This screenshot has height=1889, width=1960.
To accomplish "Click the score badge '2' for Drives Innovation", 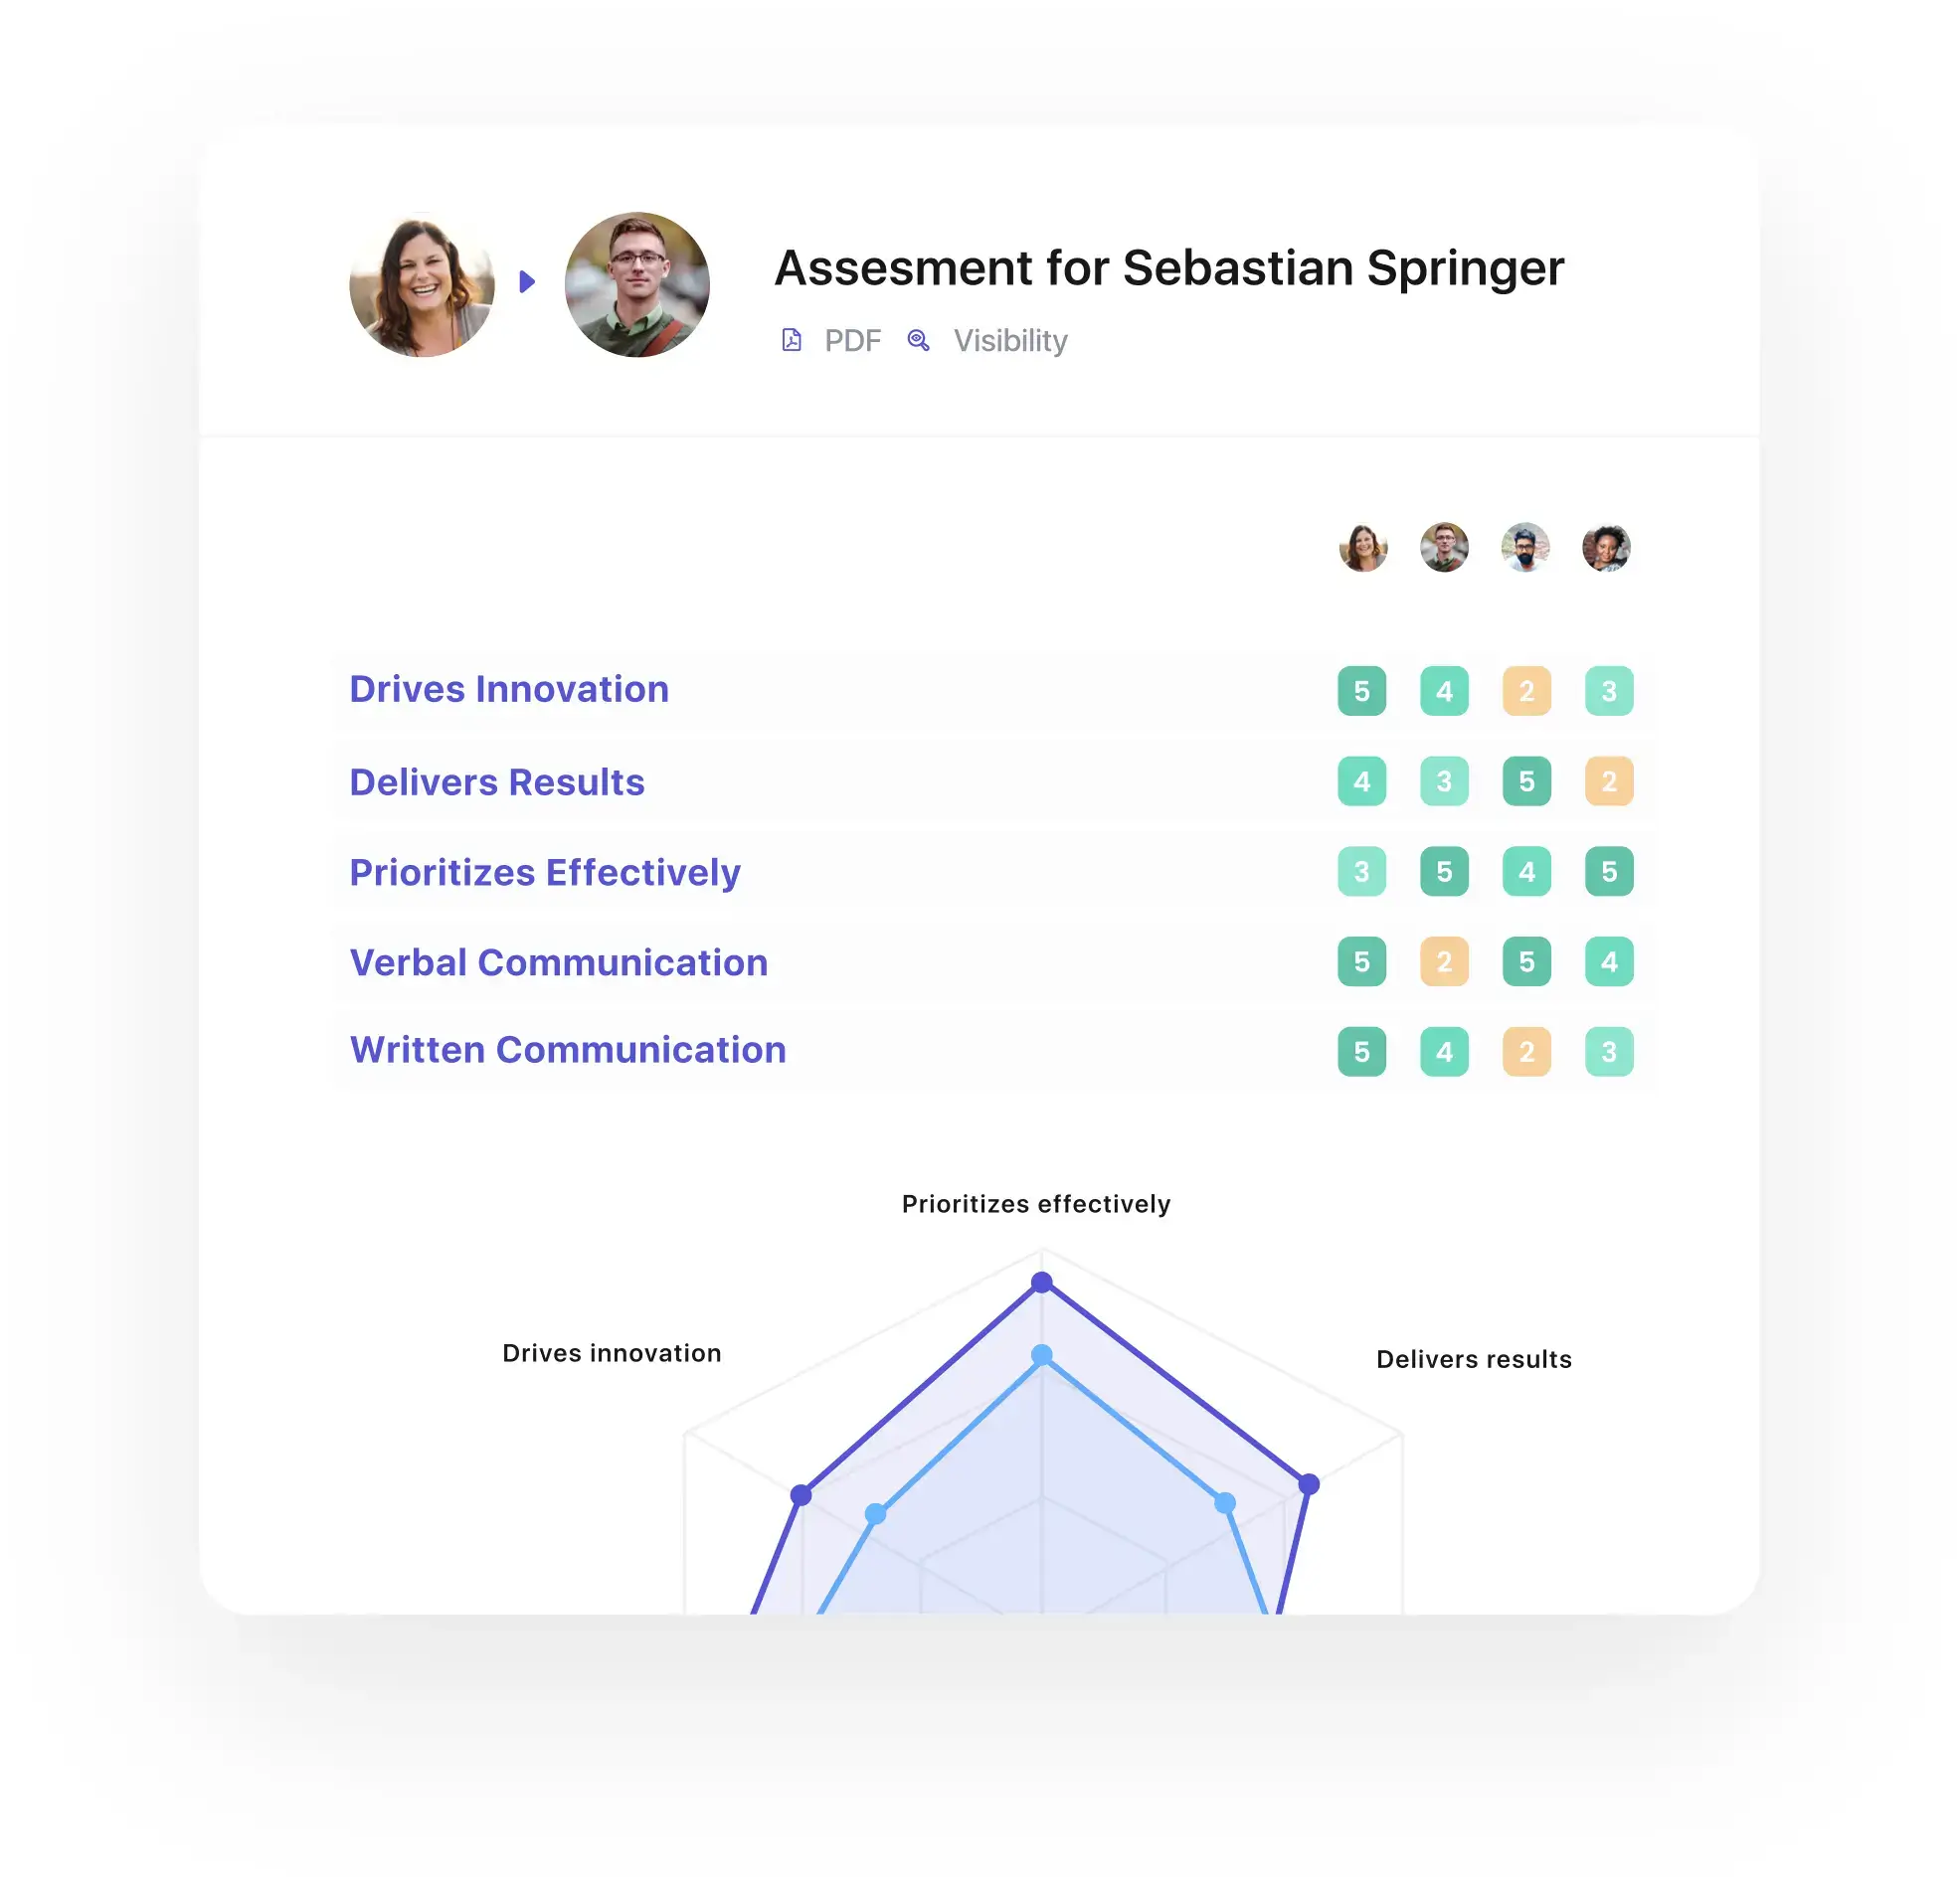I will [x=1524, y=689].
